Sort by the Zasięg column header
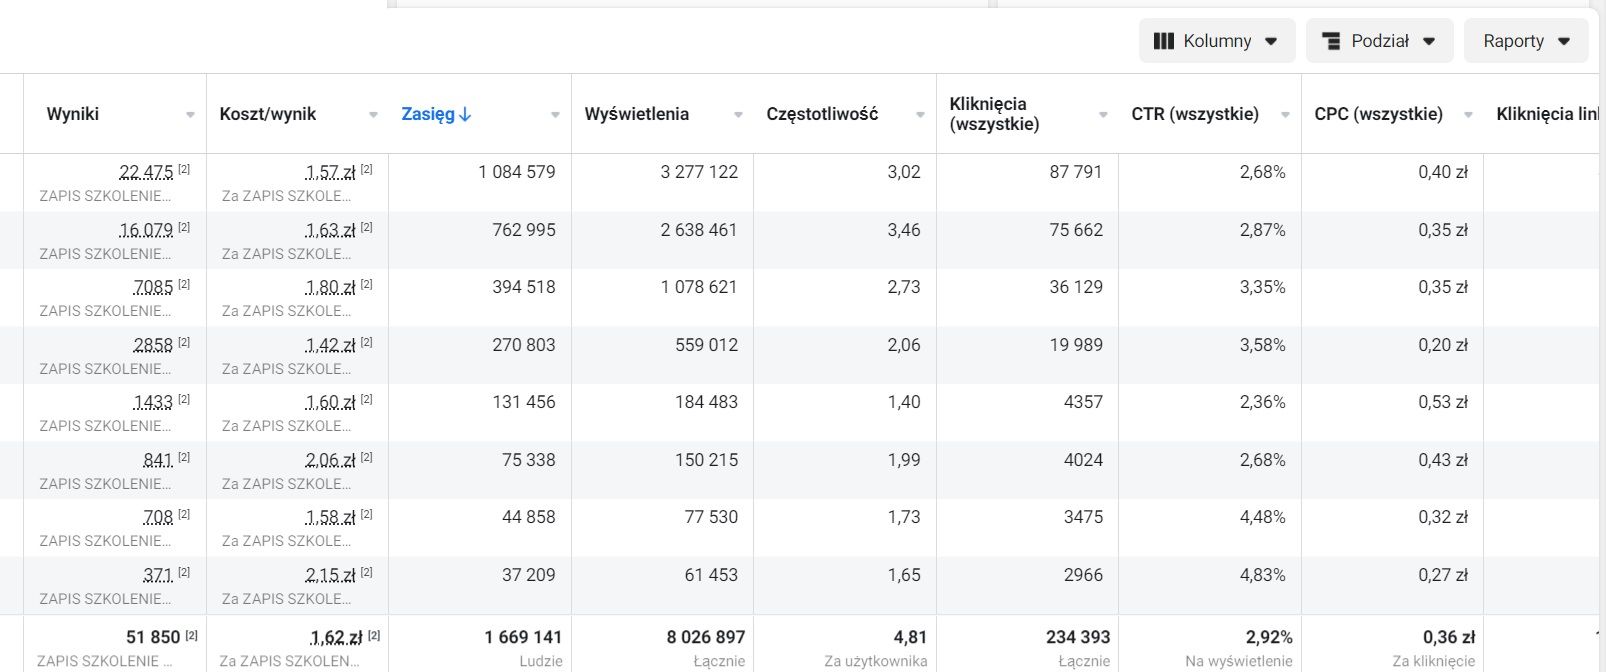This screenshot has width=1606, height=672. (x=428, y=114)
